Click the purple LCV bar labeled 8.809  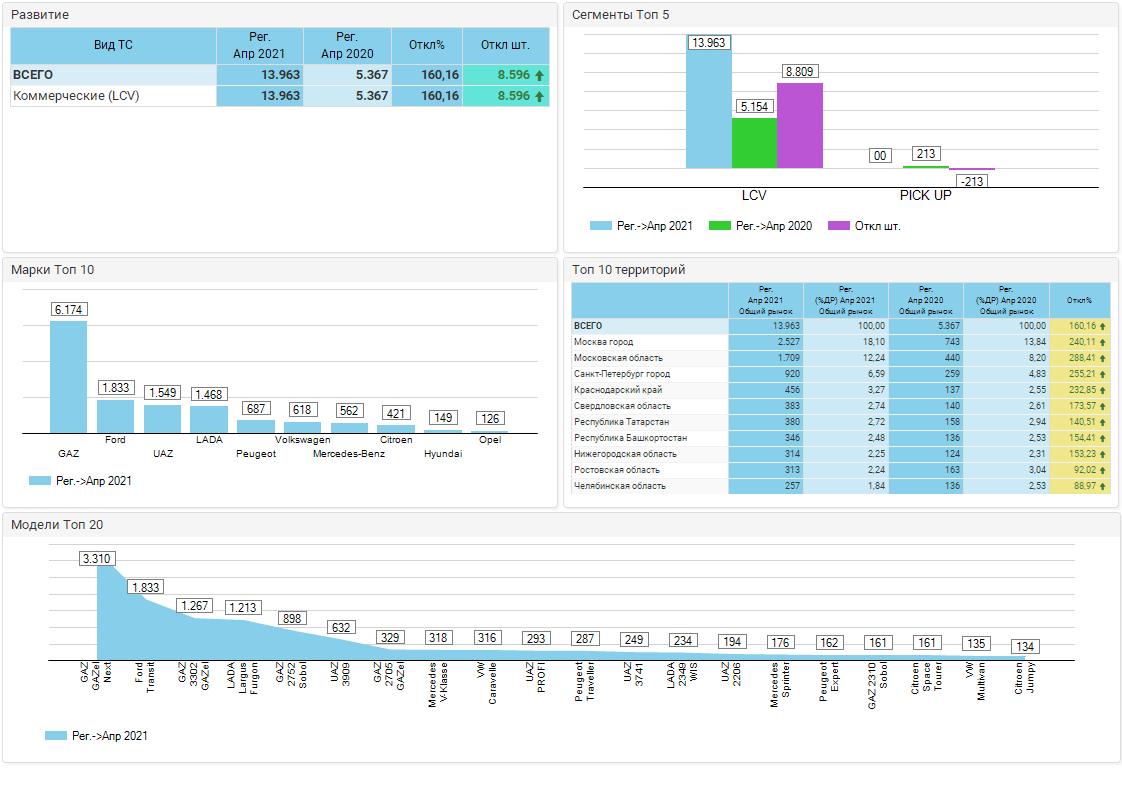point(800,126)
